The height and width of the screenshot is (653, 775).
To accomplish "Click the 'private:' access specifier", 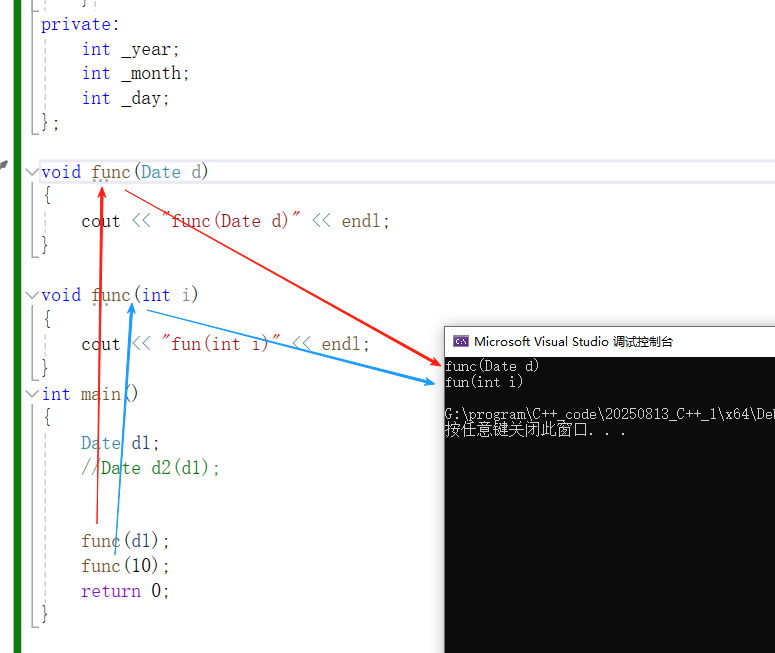I will point(80,24).
